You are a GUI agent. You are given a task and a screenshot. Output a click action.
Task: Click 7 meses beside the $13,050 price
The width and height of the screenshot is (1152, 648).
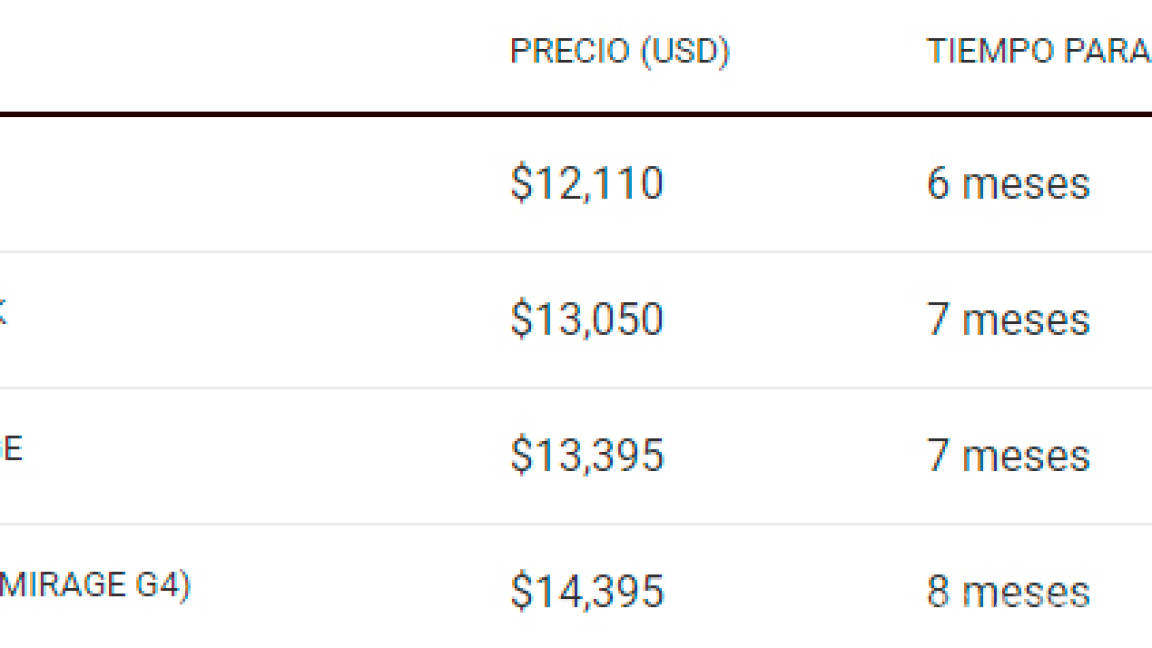[x=1008, y=320]
